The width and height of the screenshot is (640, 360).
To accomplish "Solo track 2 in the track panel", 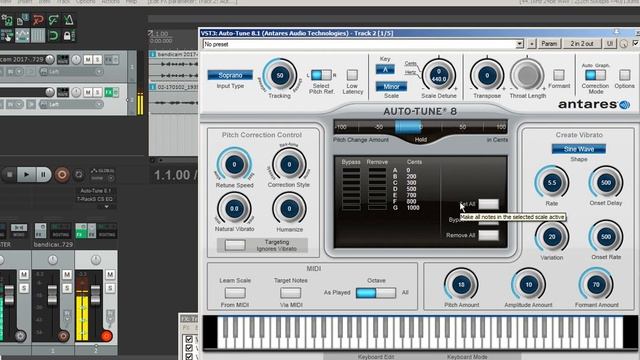I will 97,93.
